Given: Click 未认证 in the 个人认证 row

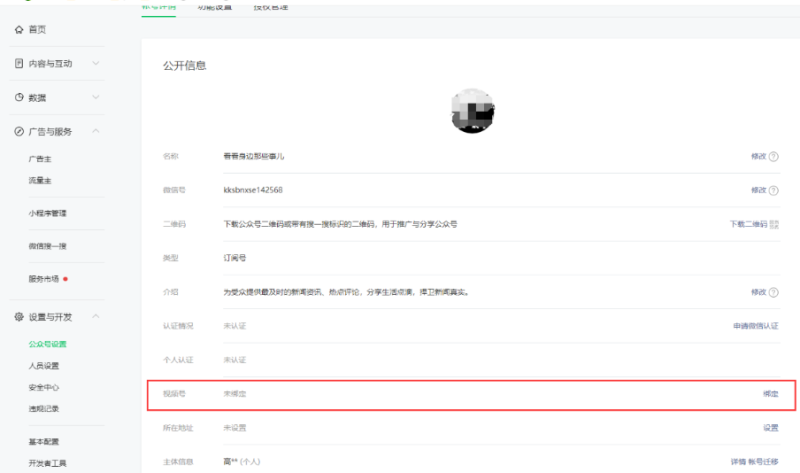Looking at the screenshot, I should click(235, 360).
